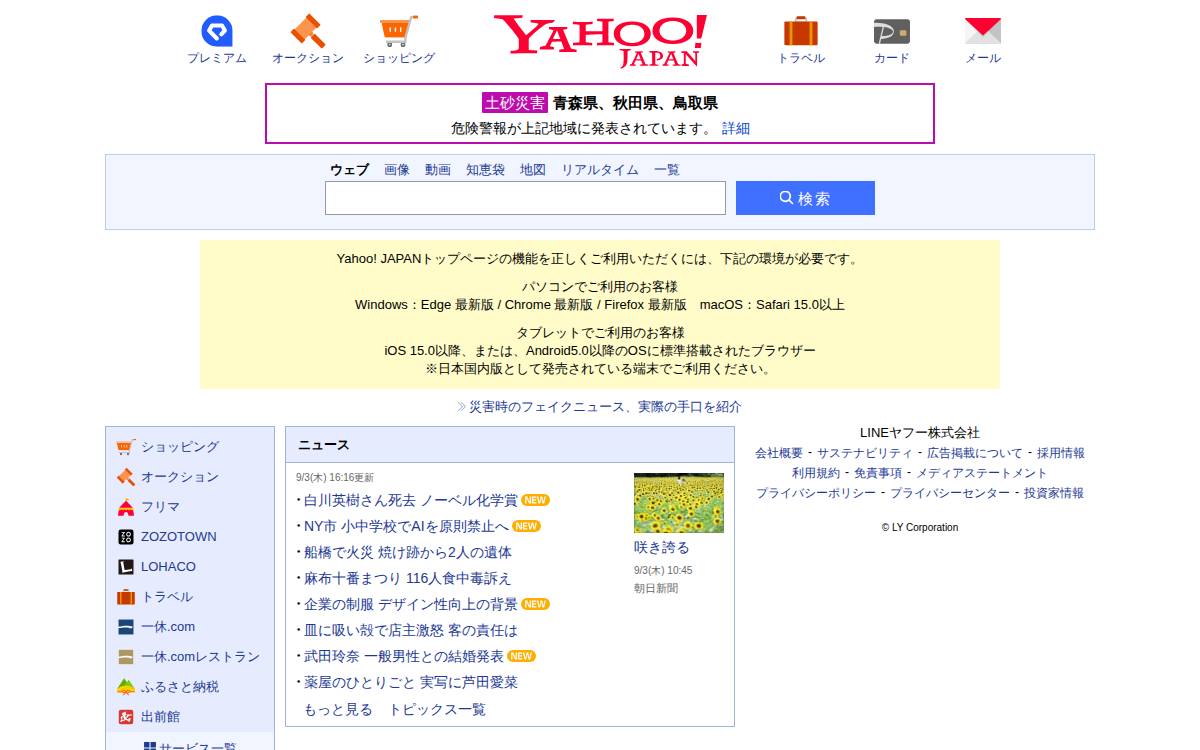Open the メディアステートメント footer link

tap(982, 473)
